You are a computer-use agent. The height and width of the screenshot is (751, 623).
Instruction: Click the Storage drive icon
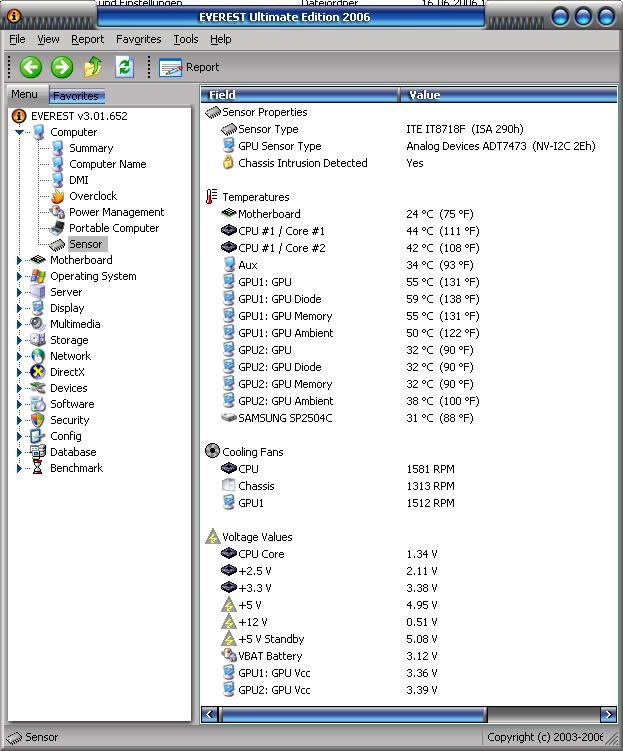pyautogui.click(x=38, y=340)
